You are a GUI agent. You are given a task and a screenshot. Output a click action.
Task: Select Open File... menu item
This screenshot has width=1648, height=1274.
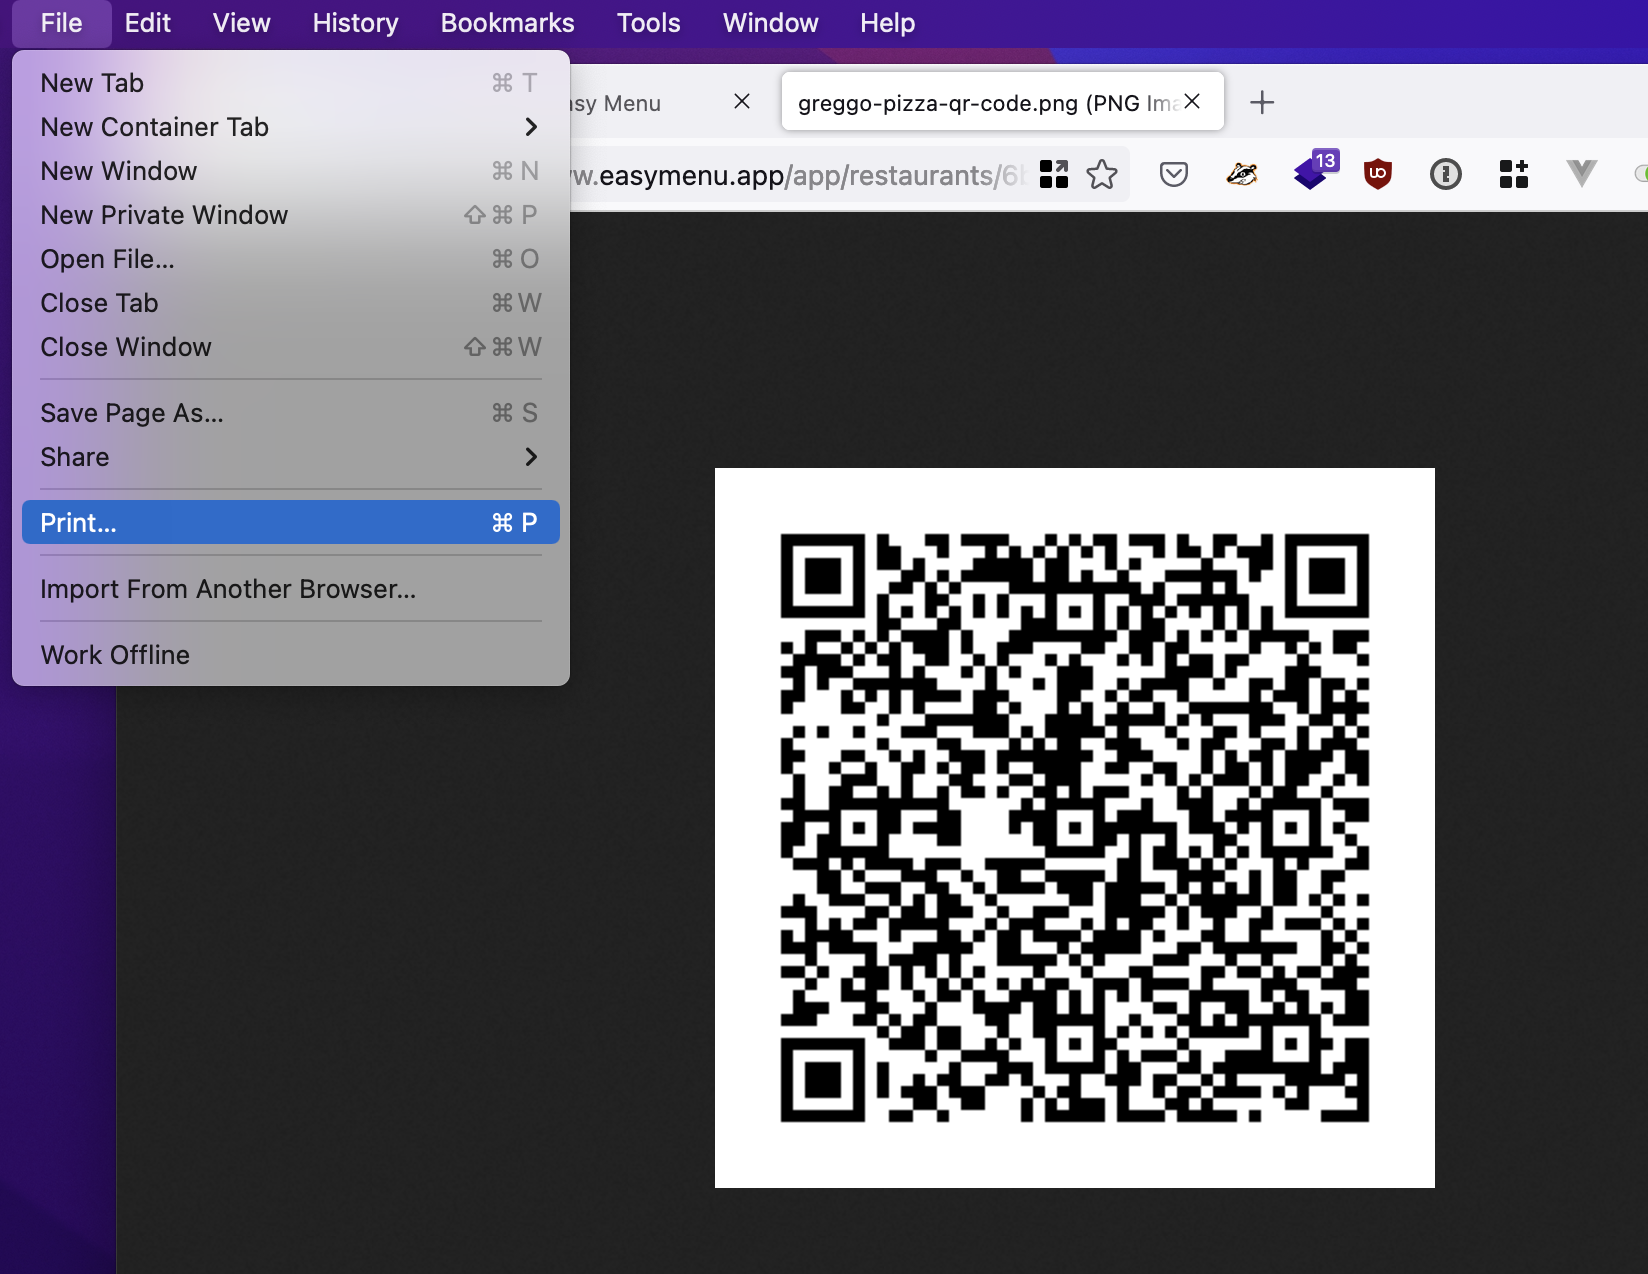click(x=291, y=259)
